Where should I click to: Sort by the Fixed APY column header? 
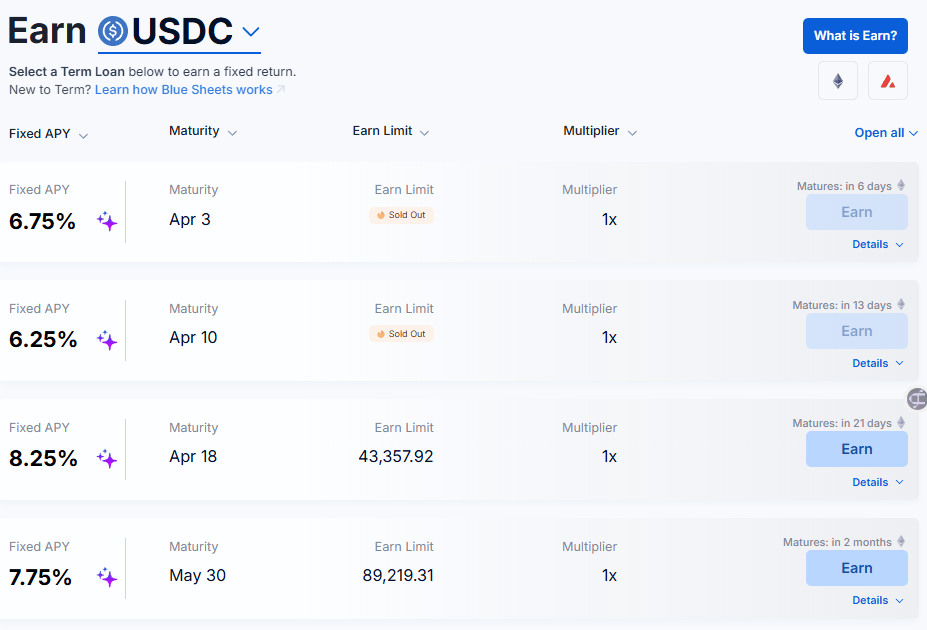(x=48, y=134)
